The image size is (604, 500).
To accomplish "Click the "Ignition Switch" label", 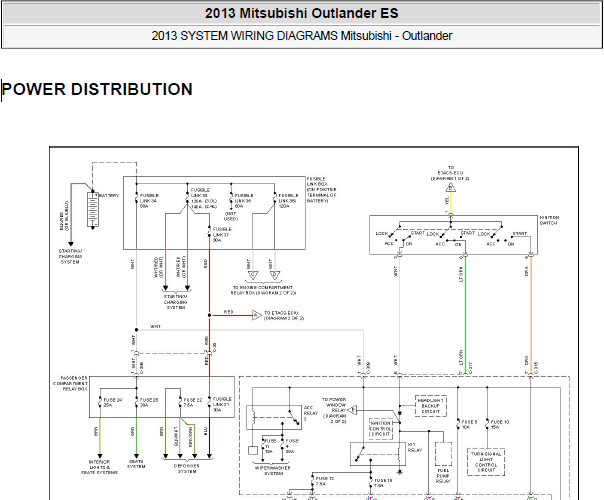I will point(549,220).
